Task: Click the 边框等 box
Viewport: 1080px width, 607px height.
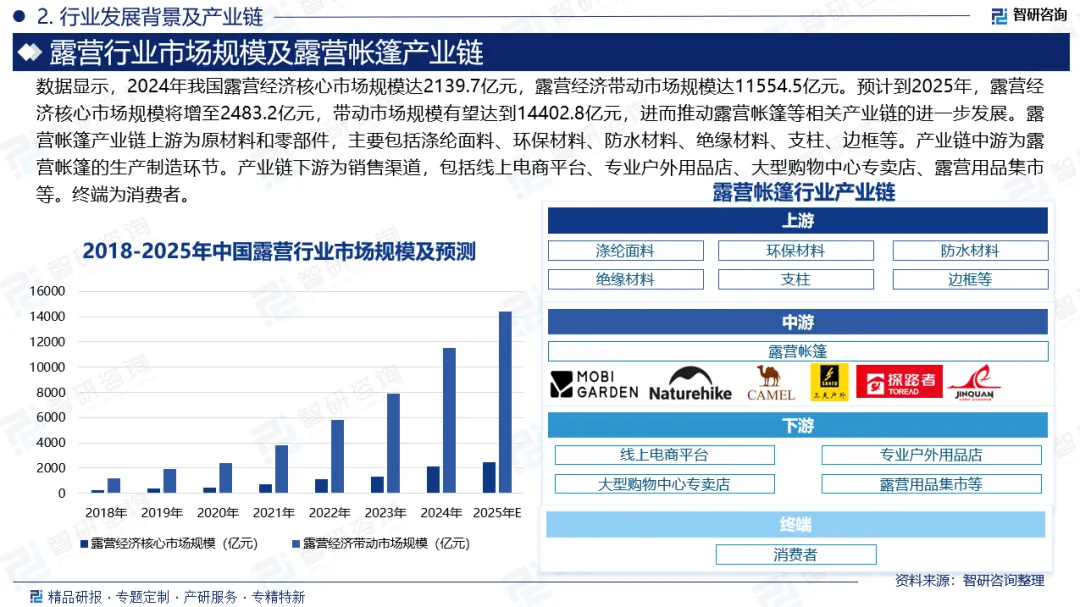Action: pyautogui.click(x=970, y=279)
